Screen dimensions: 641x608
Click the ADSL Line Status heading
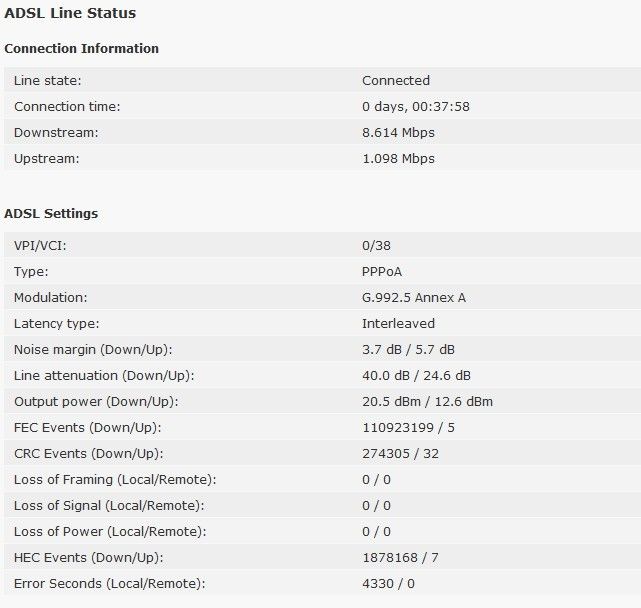70,13
